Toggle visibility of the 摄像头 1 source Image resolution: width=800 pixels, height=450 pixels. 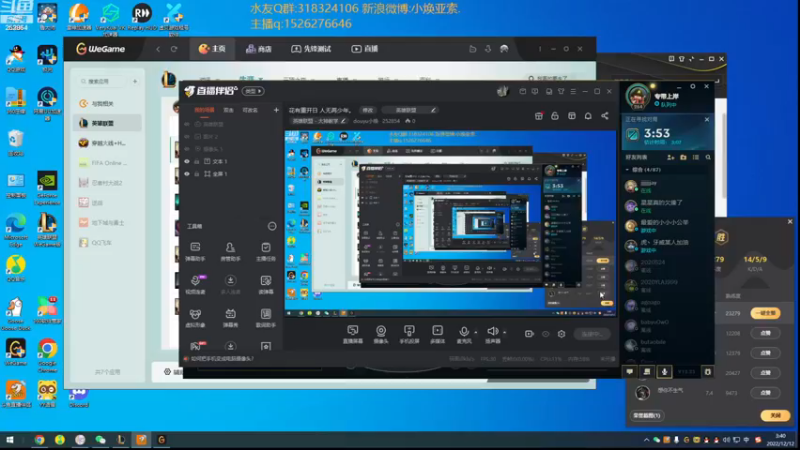(x=187, y=149)
